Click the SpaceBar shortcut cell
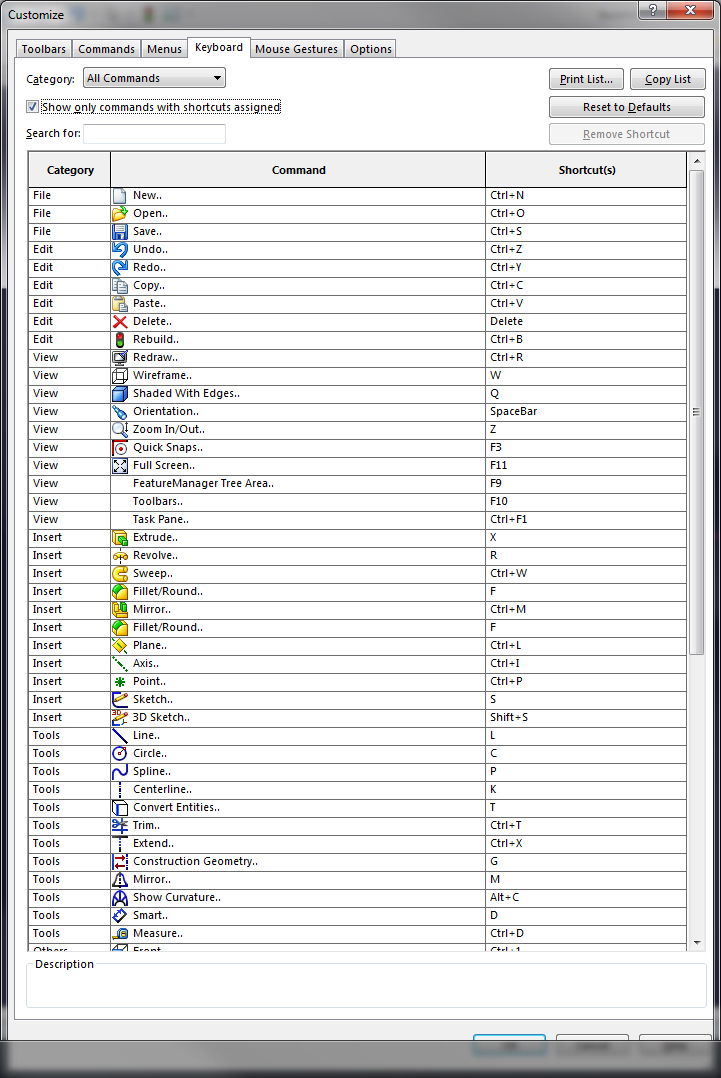Image resolution: width=721 pixels, height=1078 pixels. coord(586,411)
